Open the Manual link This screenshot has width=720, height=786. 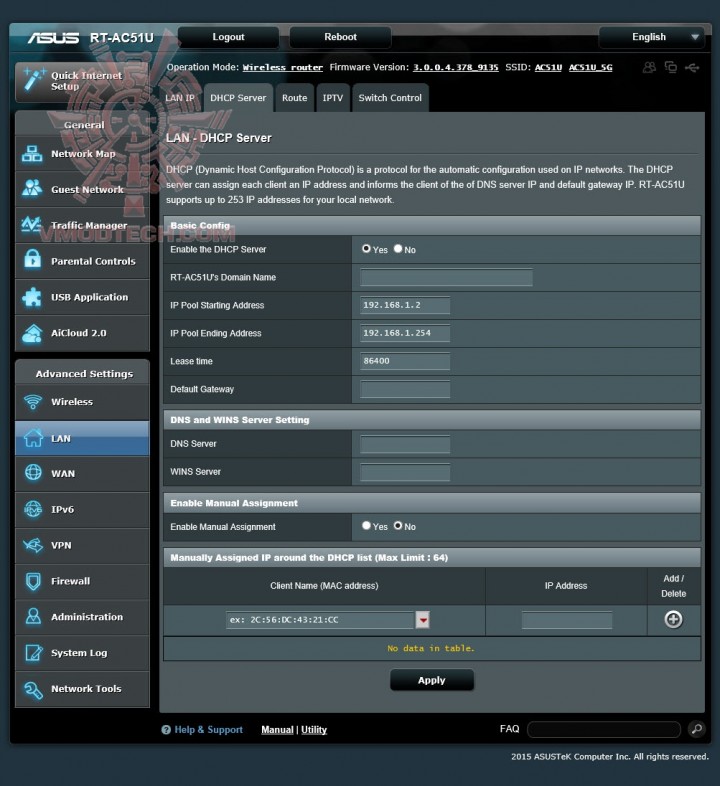pyautogui.click(x=277, y=730)
